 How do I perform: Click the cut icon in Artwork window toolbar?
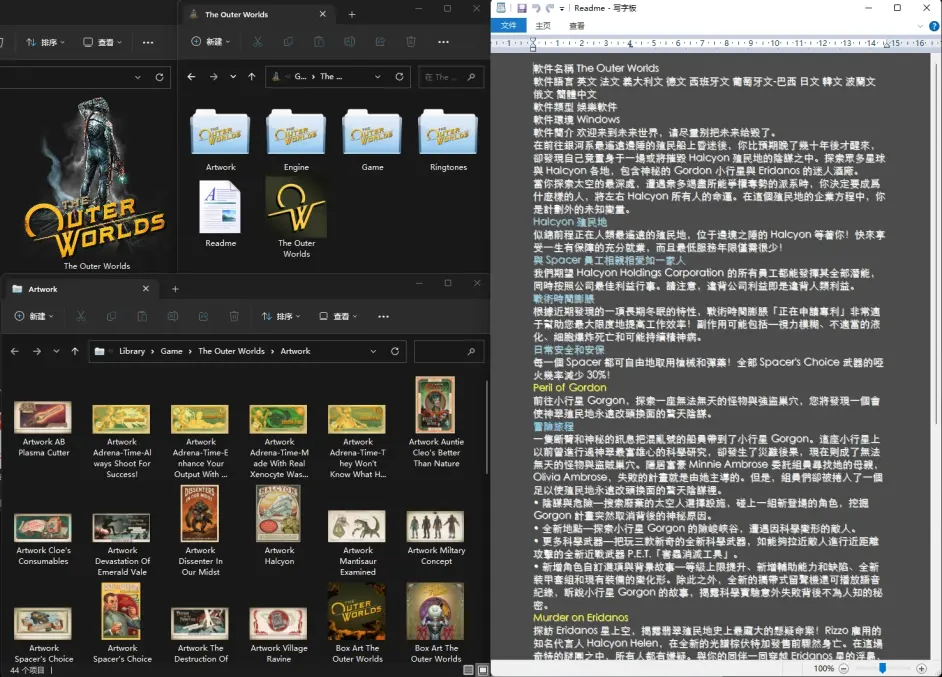(x=81, y=316)
